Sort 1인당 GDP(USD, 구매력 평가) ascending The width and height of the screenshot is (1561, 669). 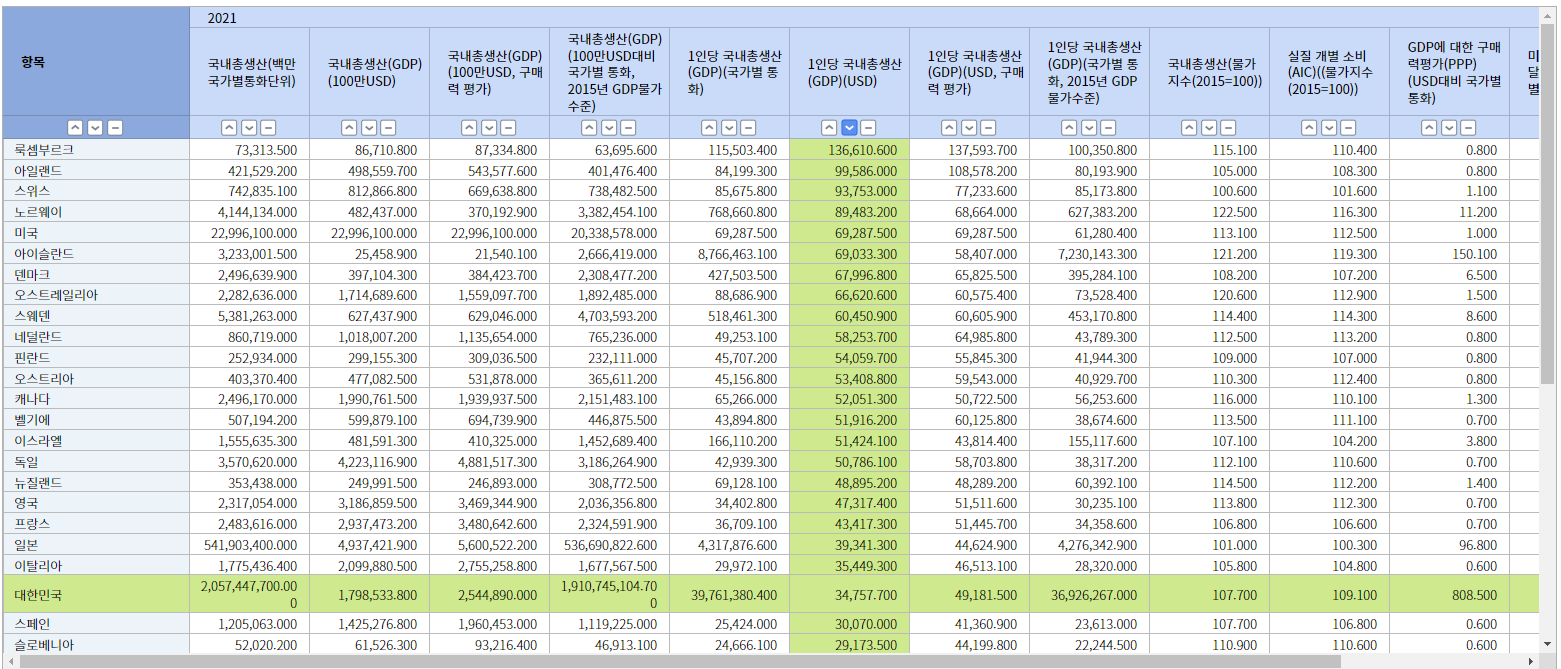pos(949,128)
